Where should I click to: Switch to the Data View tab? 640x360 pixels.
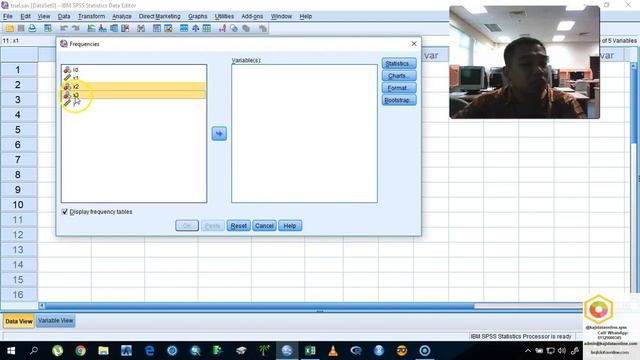(x=18, y=321)
